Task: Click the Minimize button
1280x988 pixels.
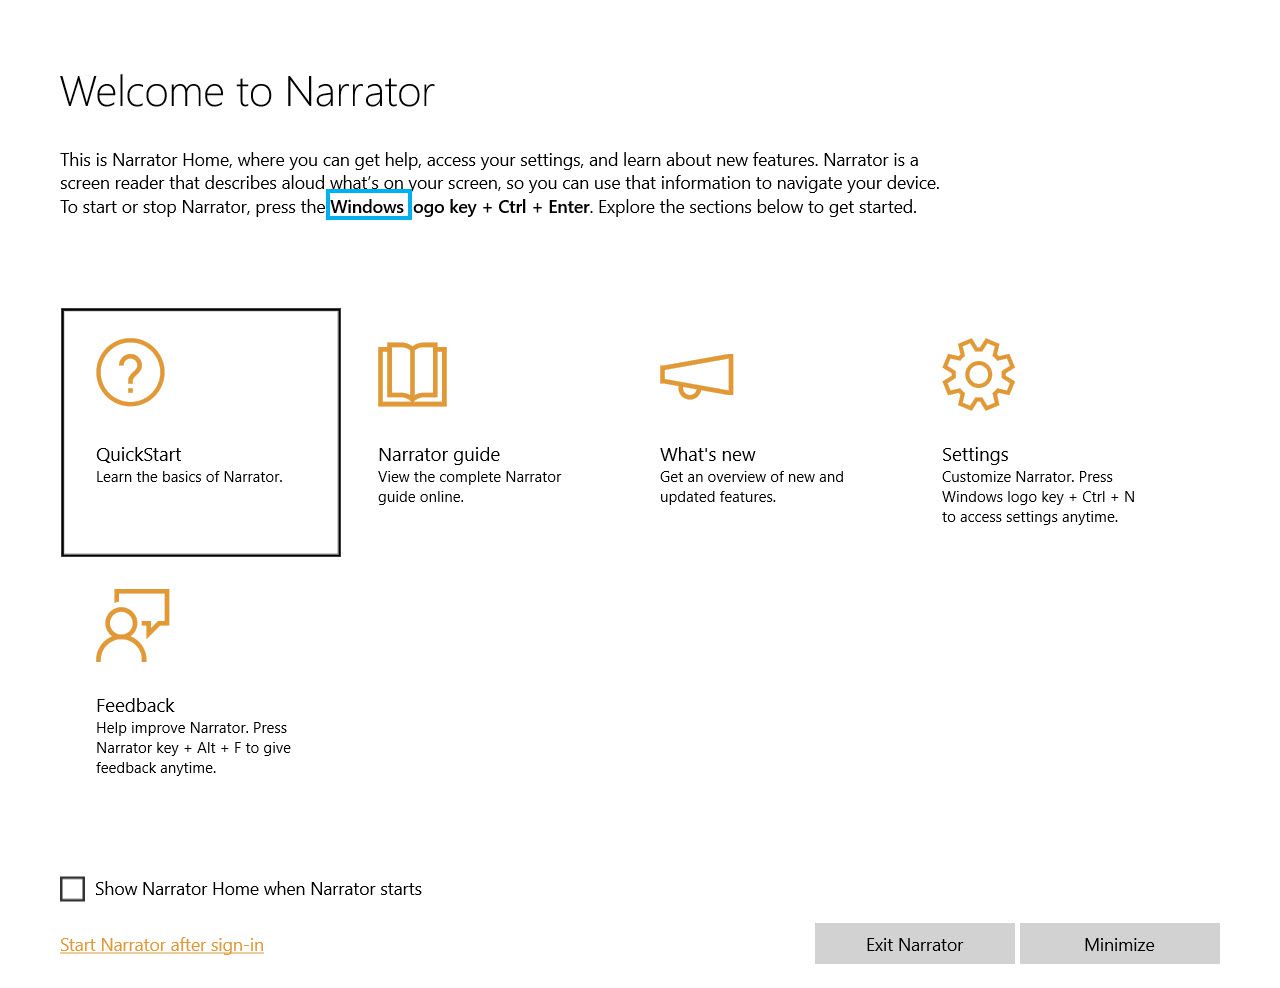Action: pos(1120,944)
